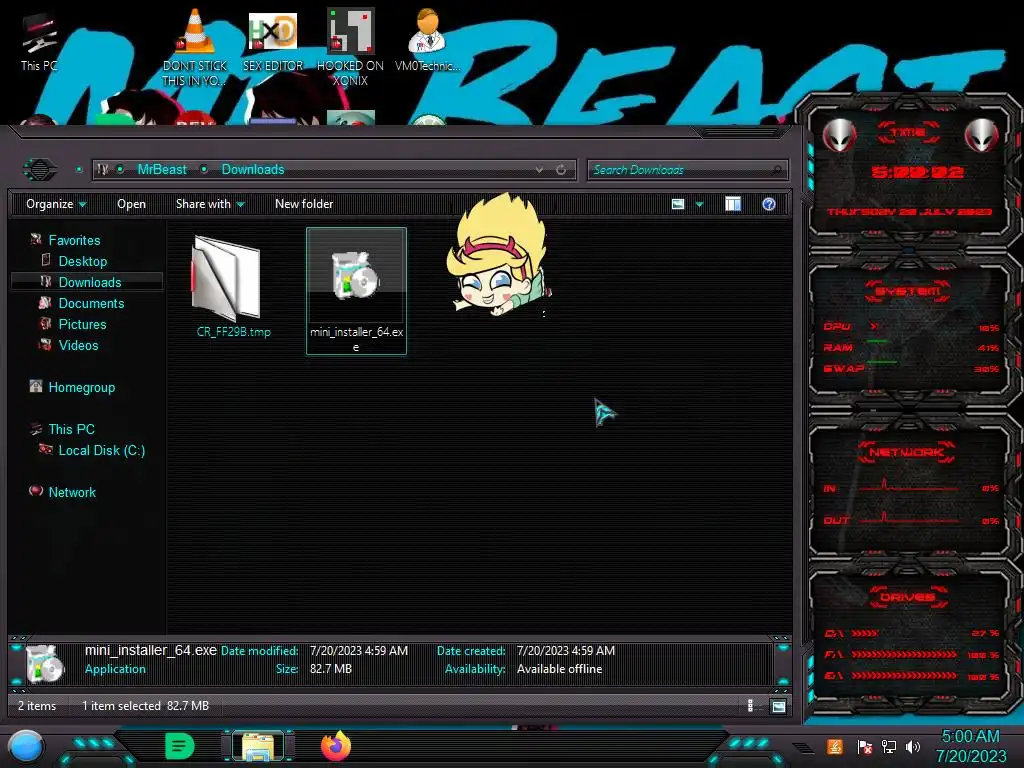Click the mini_installer icon in details pane
1024x768 pixels.
[44, 663]
